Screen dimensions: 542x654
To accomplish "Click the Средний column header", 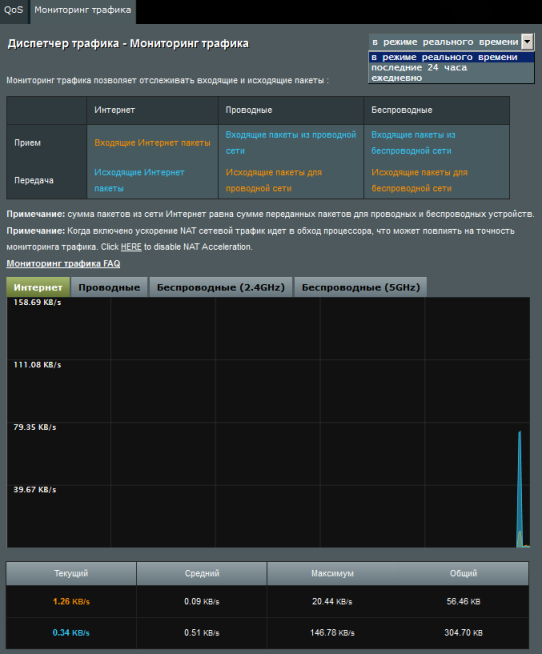I will 202,574.
